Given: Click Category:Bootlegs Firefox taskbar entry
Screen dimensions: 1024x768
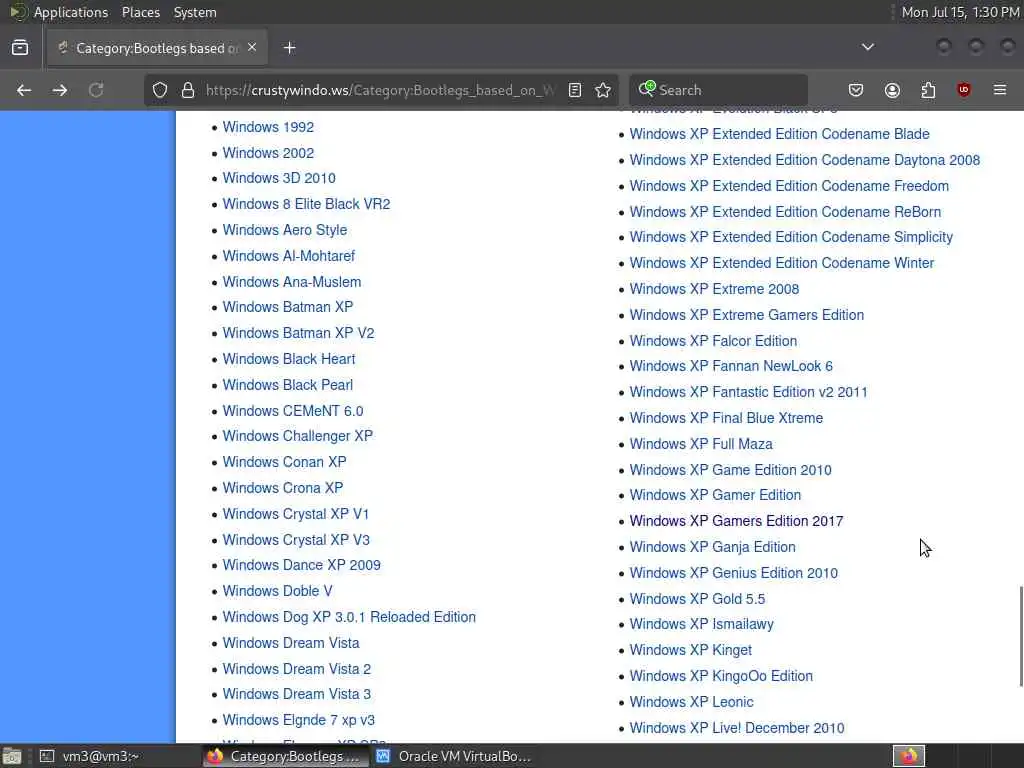Looking at the screenshot, I should pyautogui.click(x=284, y=756).
